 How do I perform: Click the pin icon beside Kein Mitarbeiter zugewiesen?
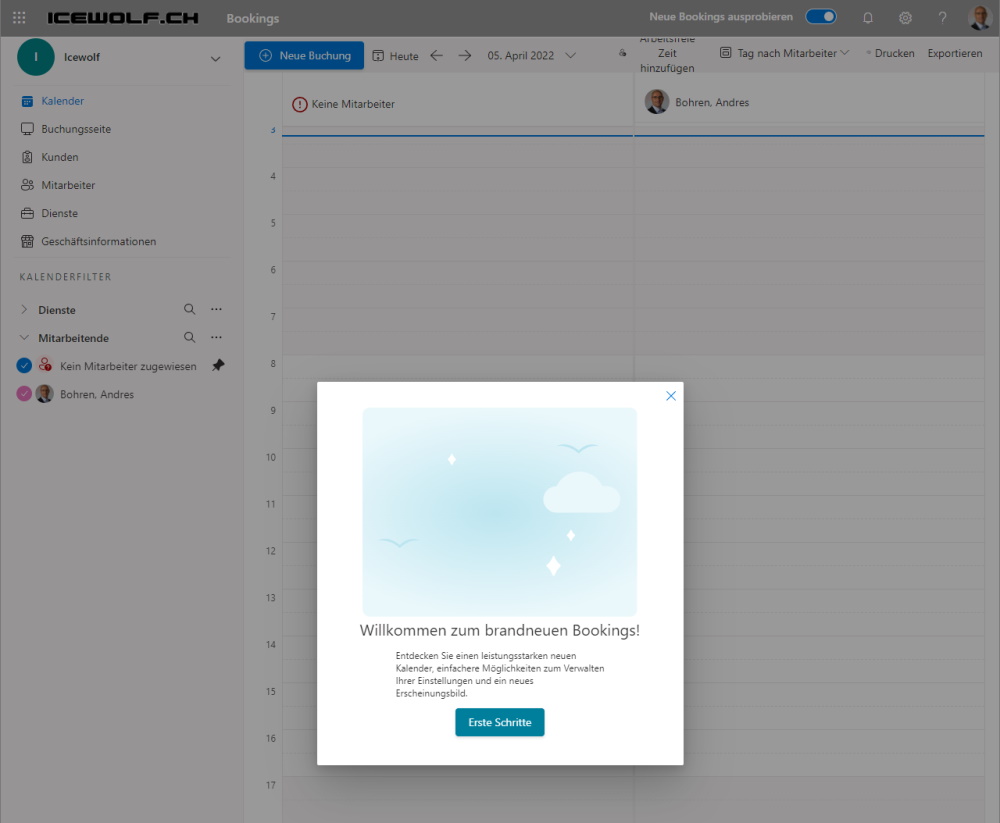(218, 366)
